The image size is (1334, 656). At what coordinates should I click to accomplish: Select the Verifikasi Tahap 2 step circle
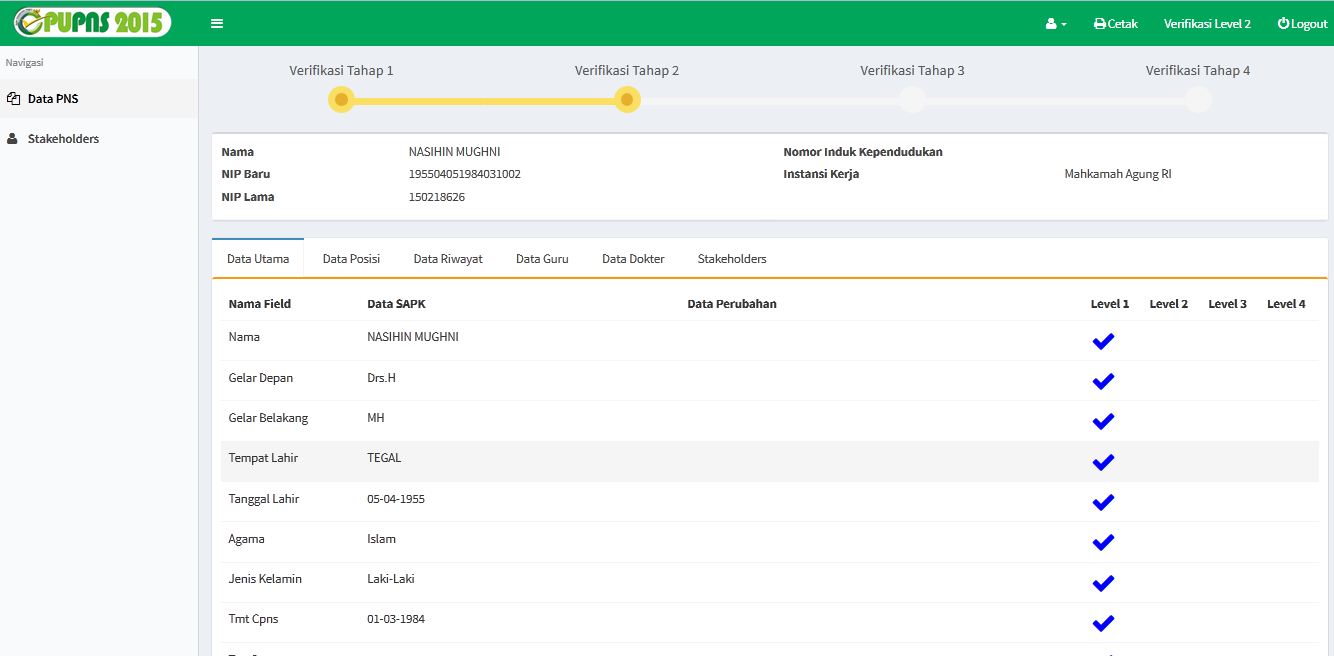tap(627, 100)
